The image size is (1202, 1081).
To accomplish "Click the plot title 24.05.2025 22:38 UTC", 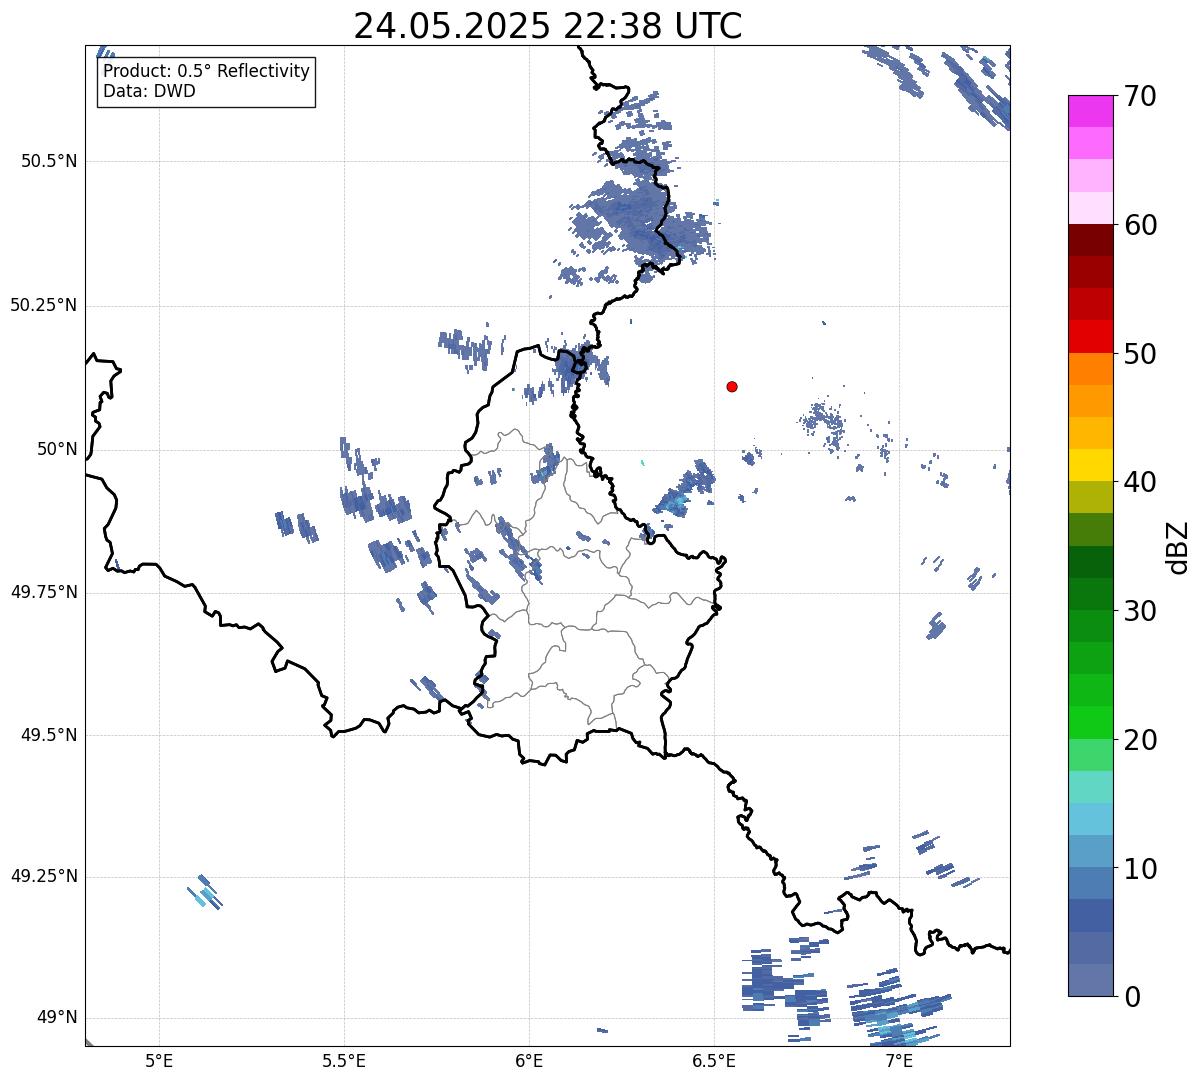I will pyautogui.click(x=548, y=26).
